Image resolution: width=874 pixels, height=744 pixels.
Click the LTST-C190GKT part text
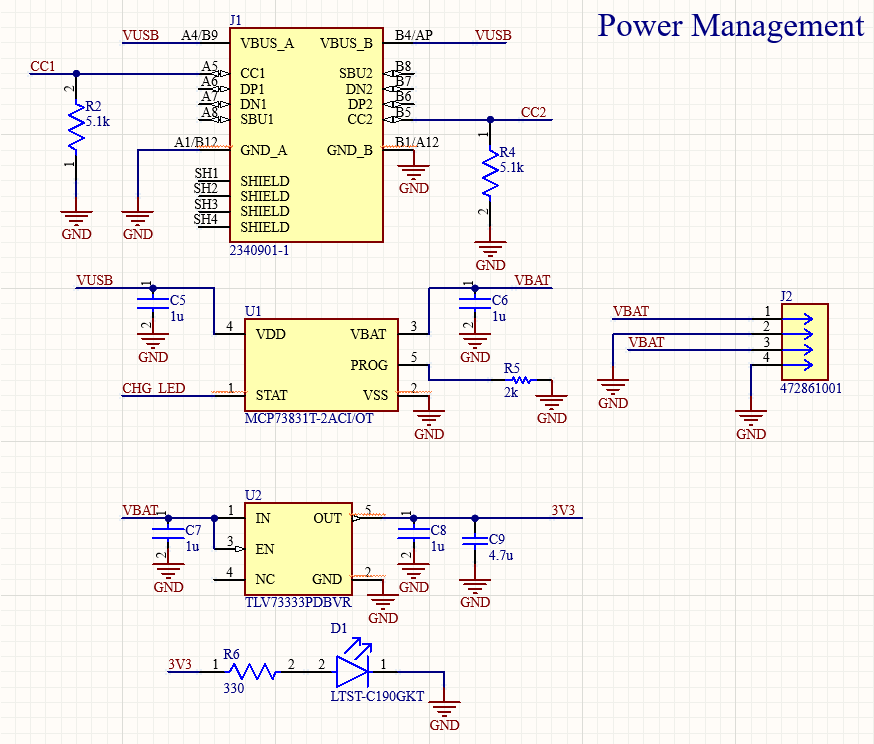[x=377, y=696]
